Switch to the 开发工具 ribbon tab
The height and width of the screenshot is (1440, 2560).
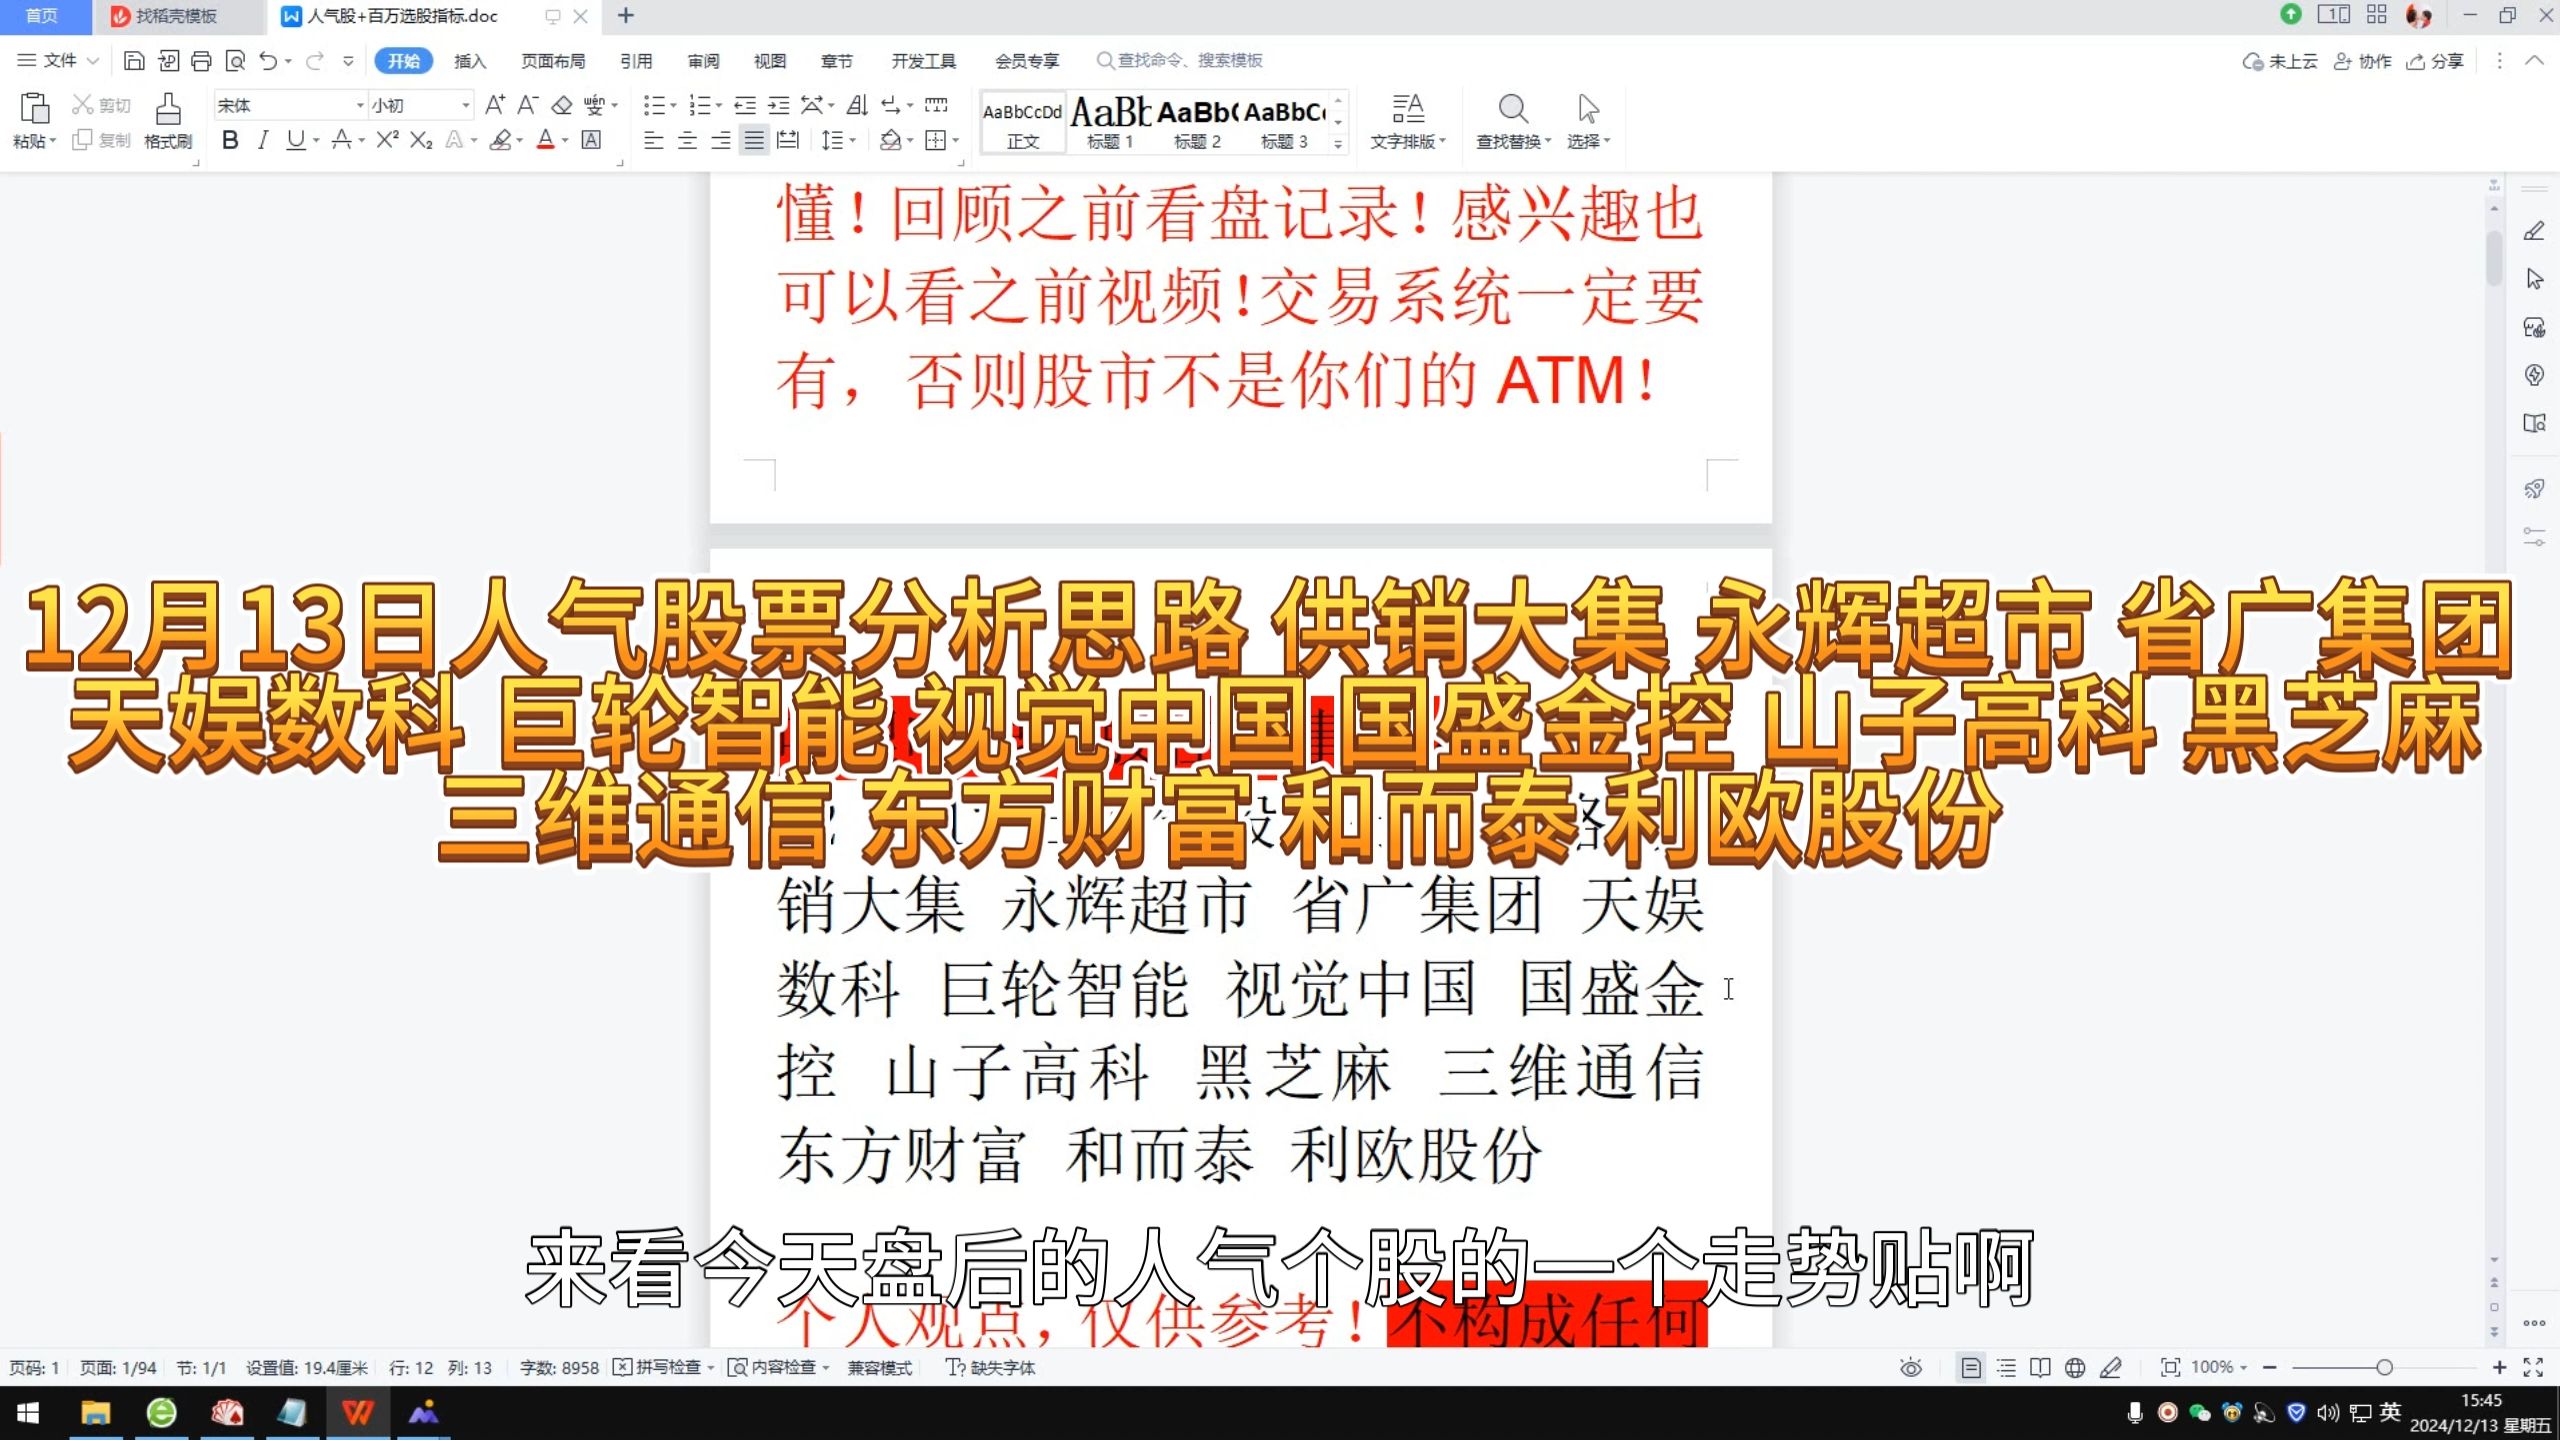[x=924, y=61]
